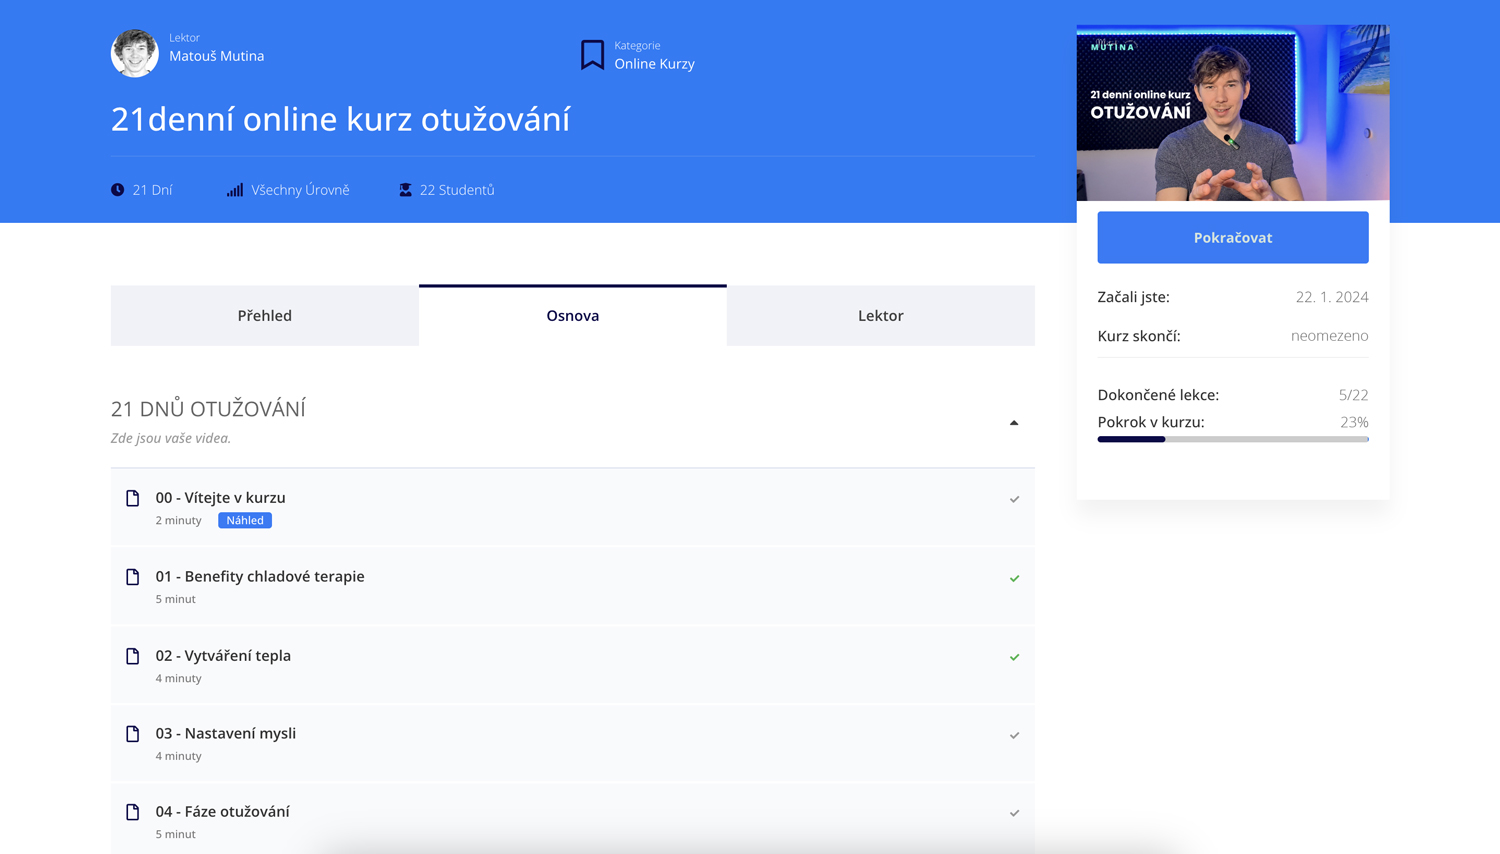Viewport: 1500px width, 854px height.
Task: Open lesson 03 - Nastavení mysli
Action: point(226,734)
